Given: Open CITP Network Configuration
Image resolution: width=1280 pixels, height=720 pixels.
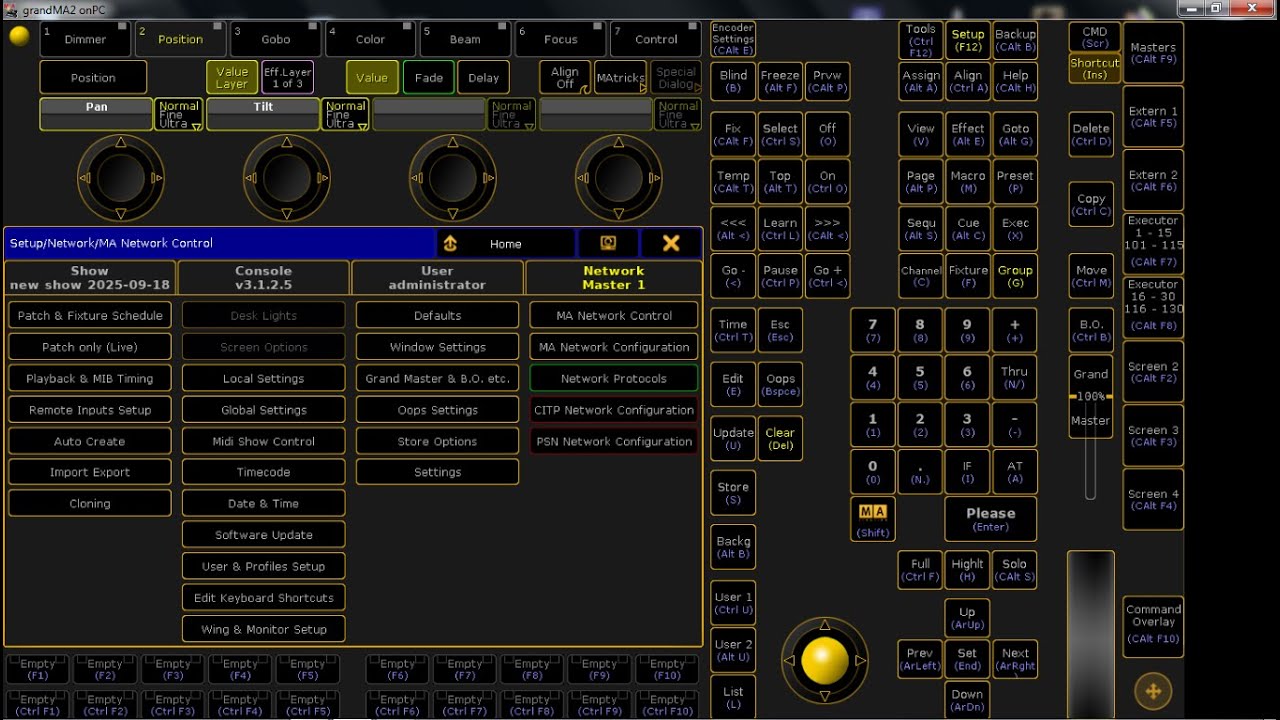Looking at the screenshot, I should click(x=614, y=410).
